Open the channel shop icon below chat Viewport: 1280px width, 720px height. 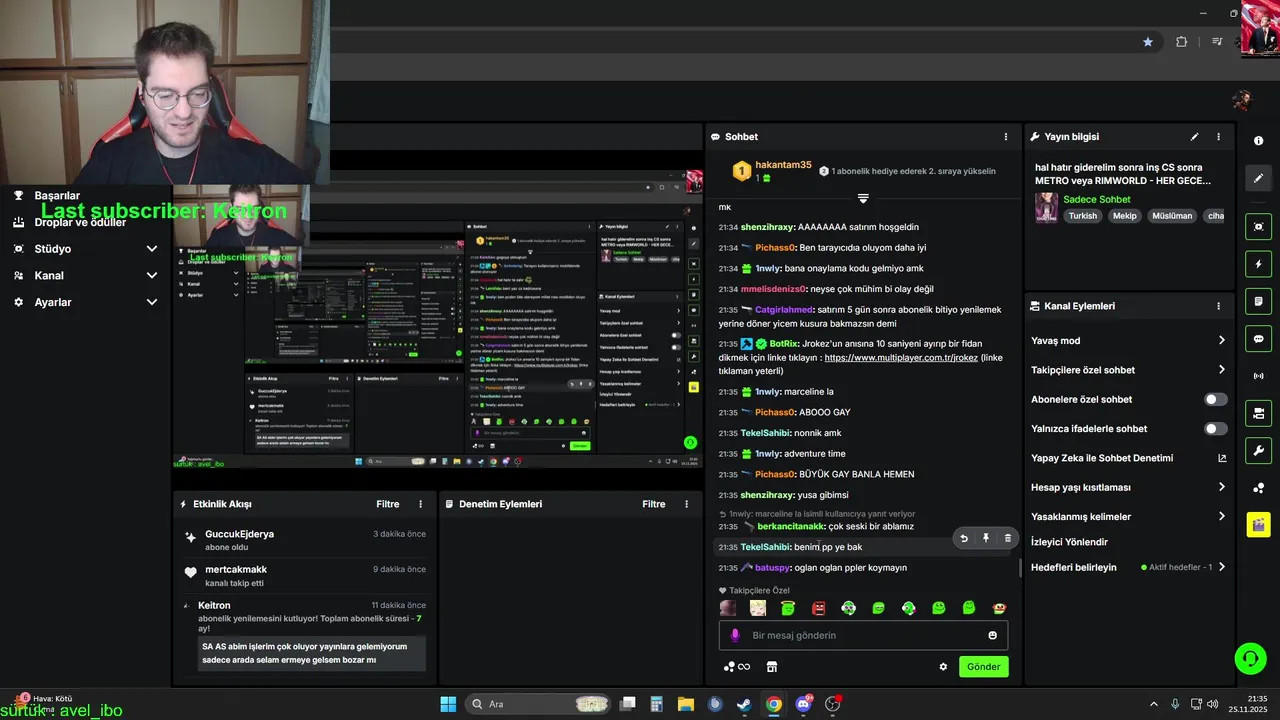coord(772,667)
